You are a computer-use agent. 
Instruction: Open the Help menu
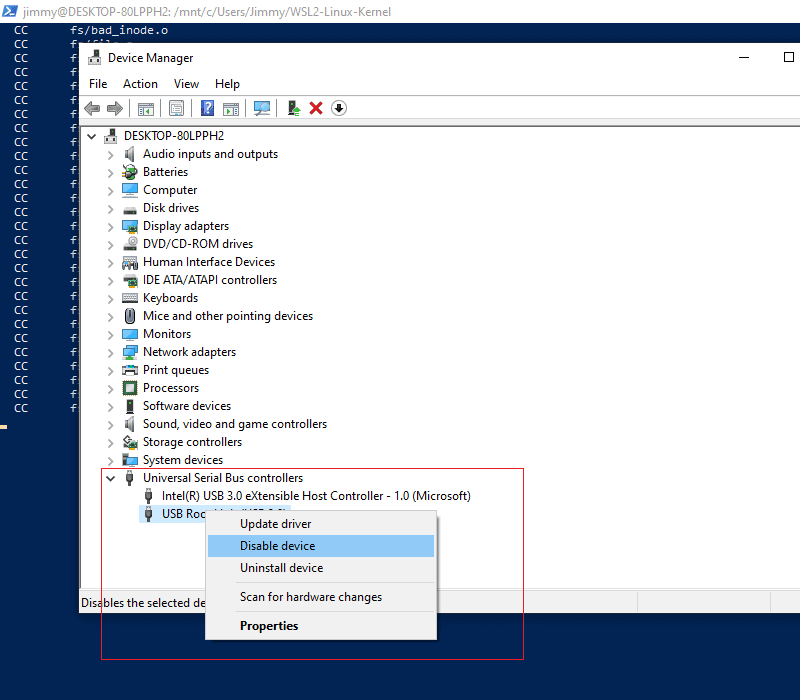coord(227,84)
